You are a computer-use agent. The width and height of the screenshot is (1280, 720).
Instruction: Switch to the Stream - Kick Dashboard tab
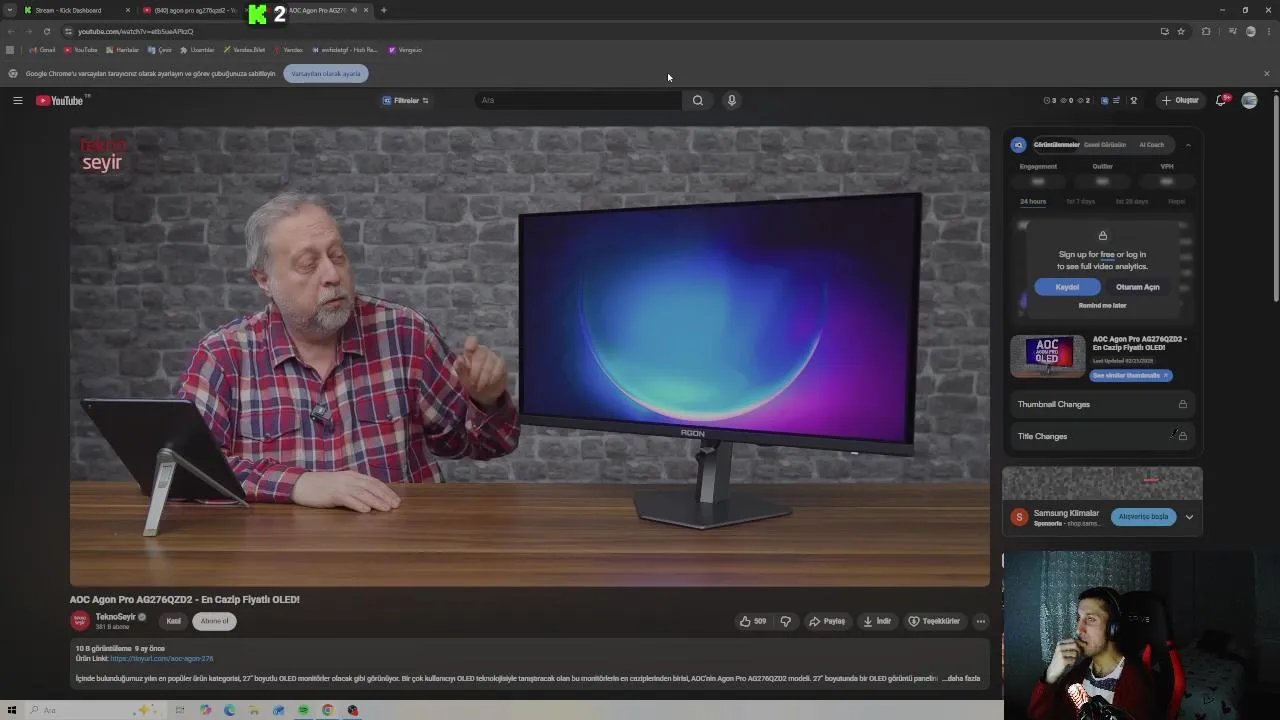click(76, 10)
